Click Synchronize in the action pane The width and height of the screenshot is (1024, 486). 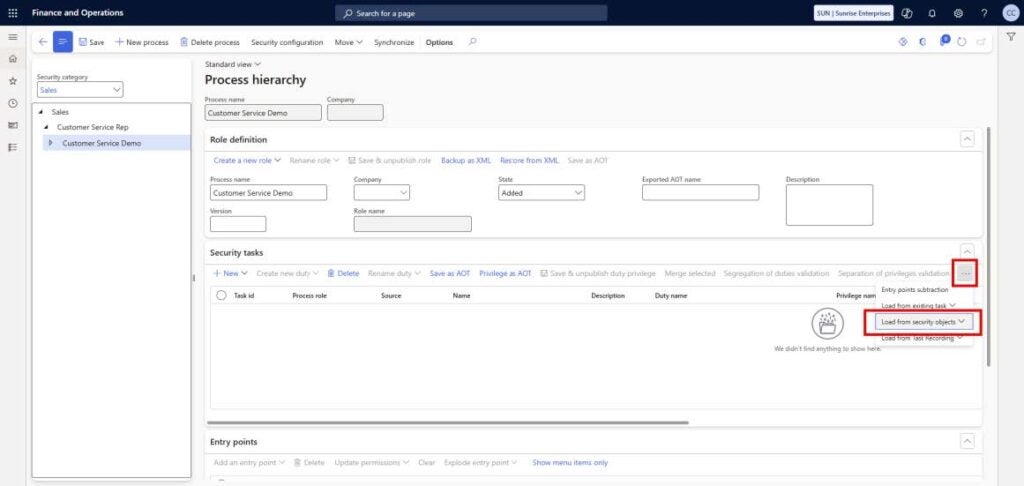coord(394,42)
